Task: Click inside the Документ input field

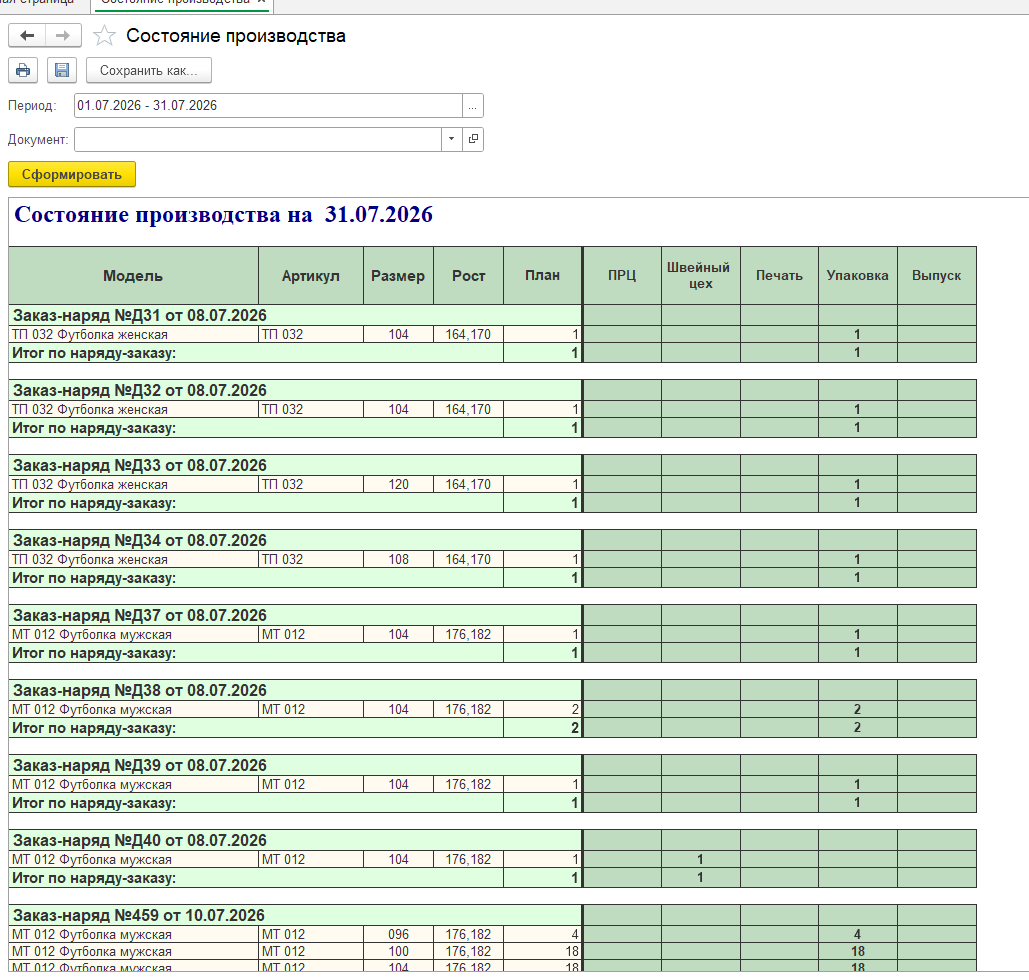Action: (258, 139)
